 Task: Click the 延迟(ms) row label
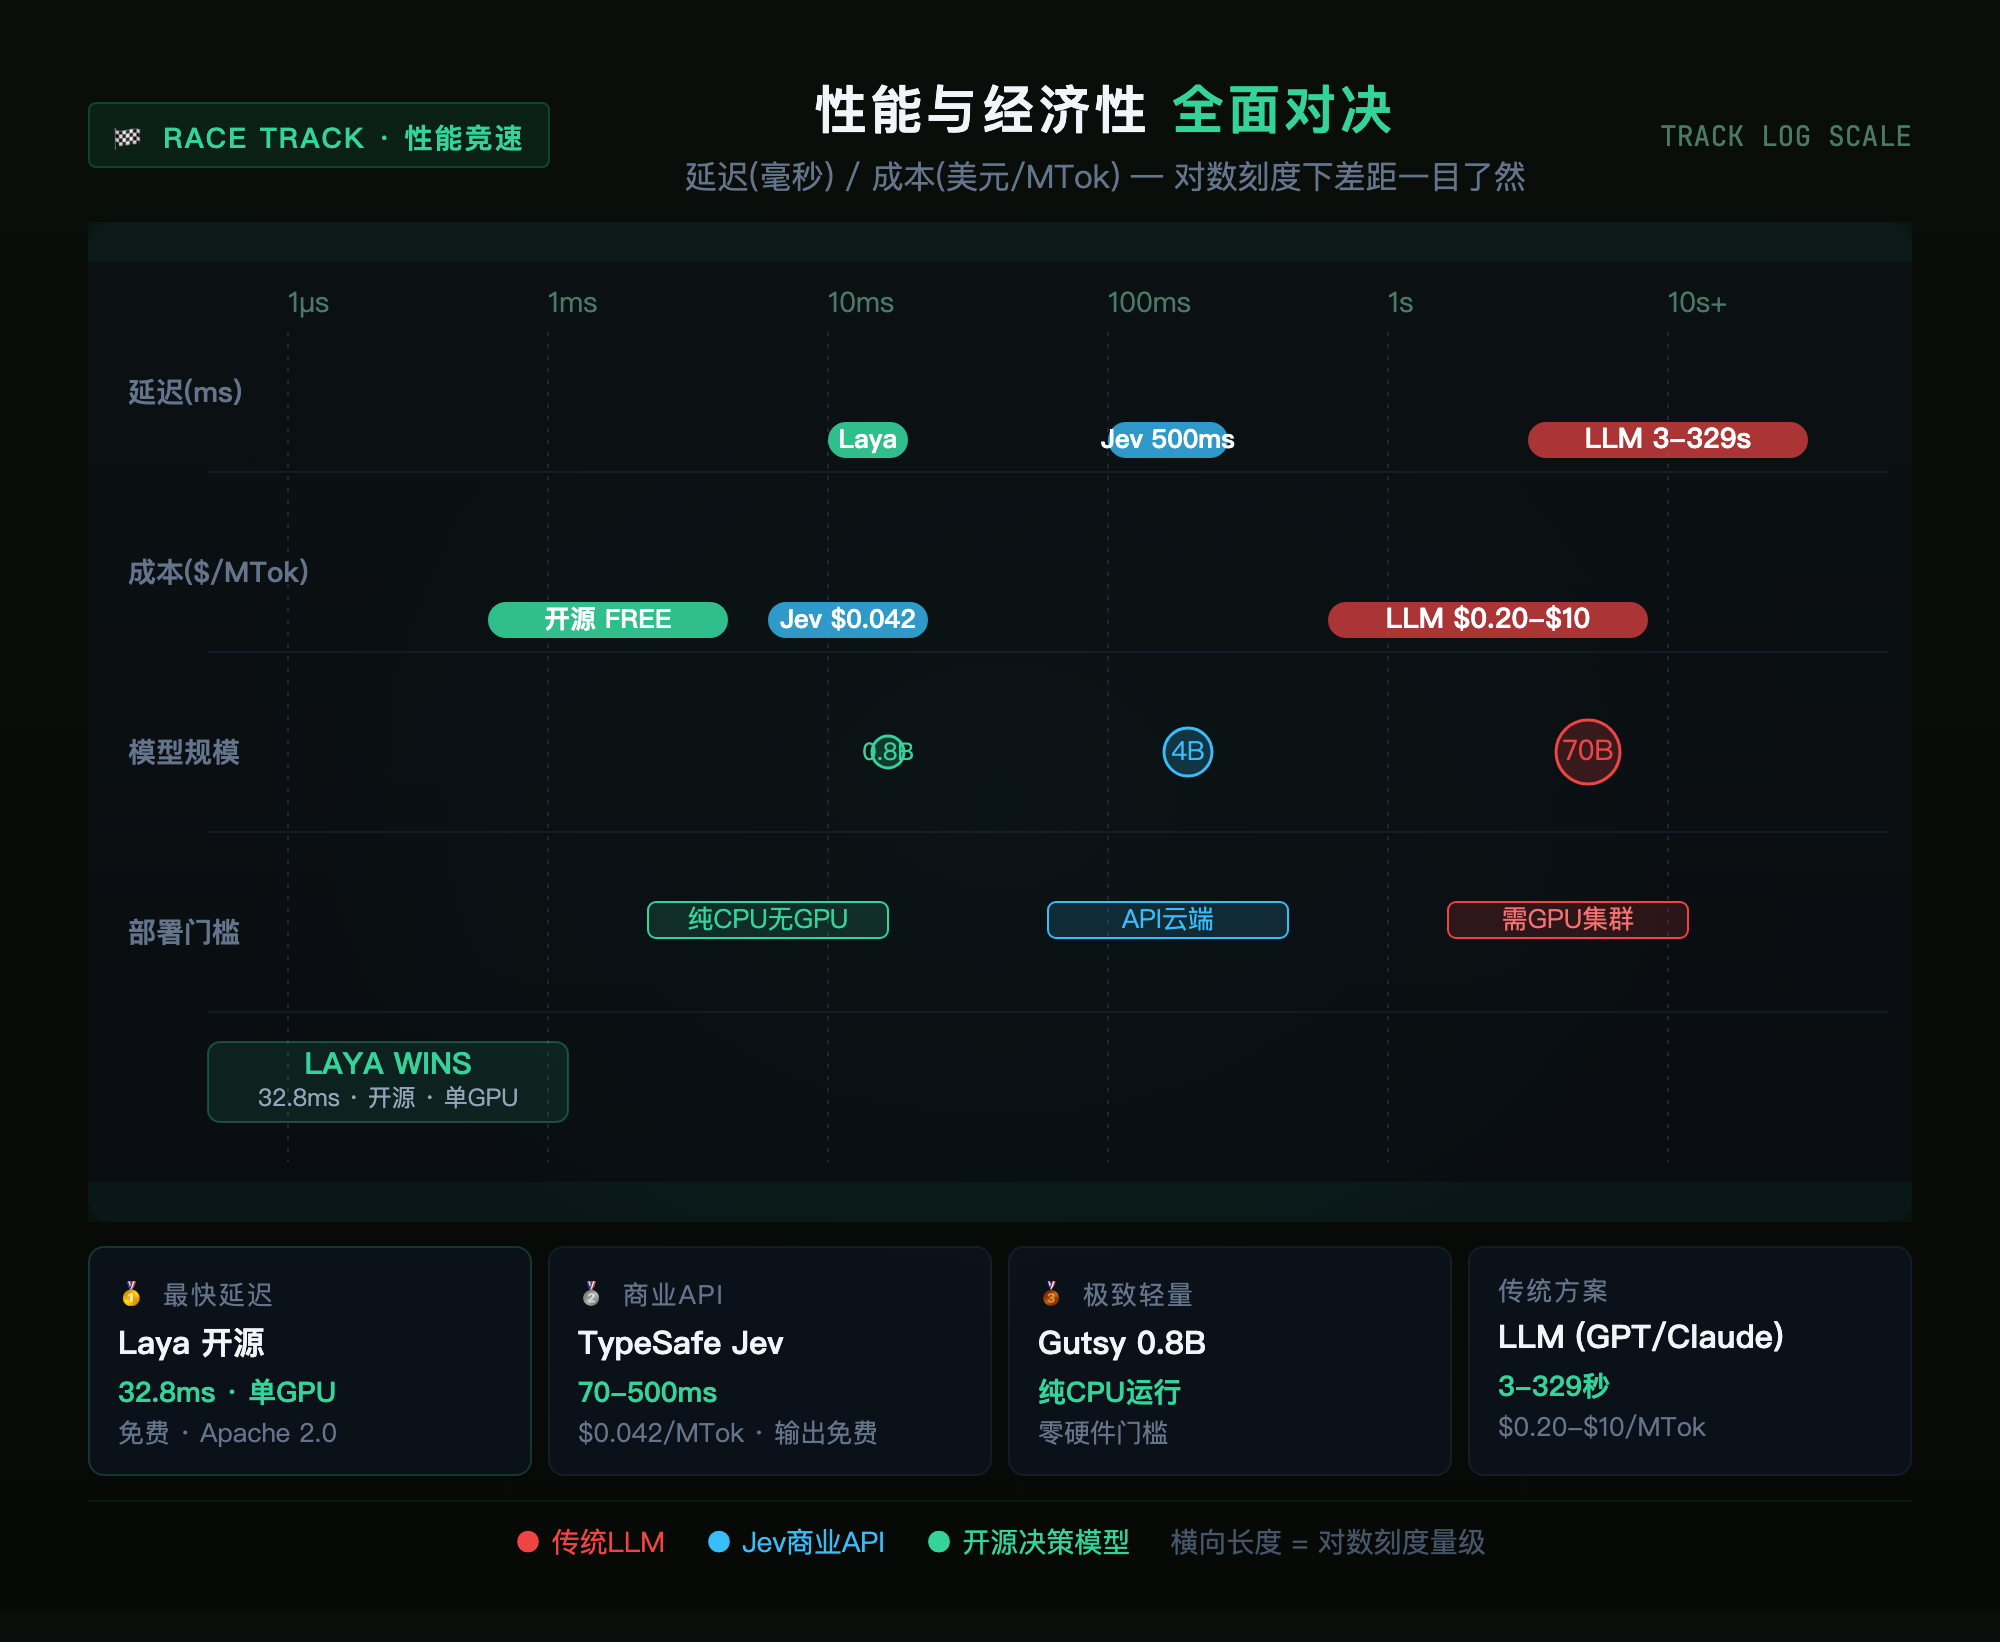point(185,392)
